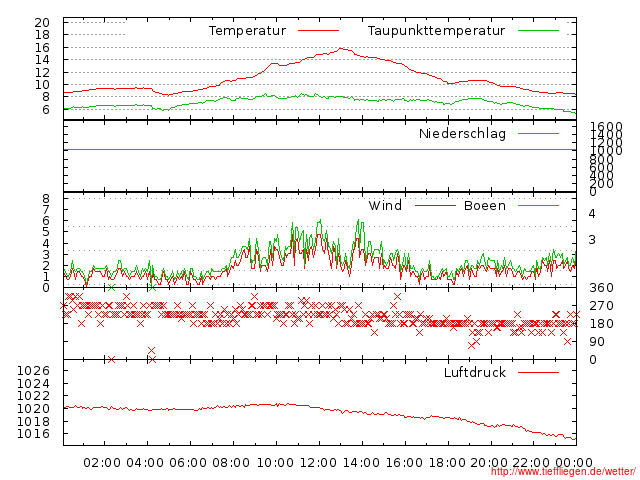This screenshot has height=480, width=640.
Task: Click the 10 temperature axis value
Action: click(42, 84)
